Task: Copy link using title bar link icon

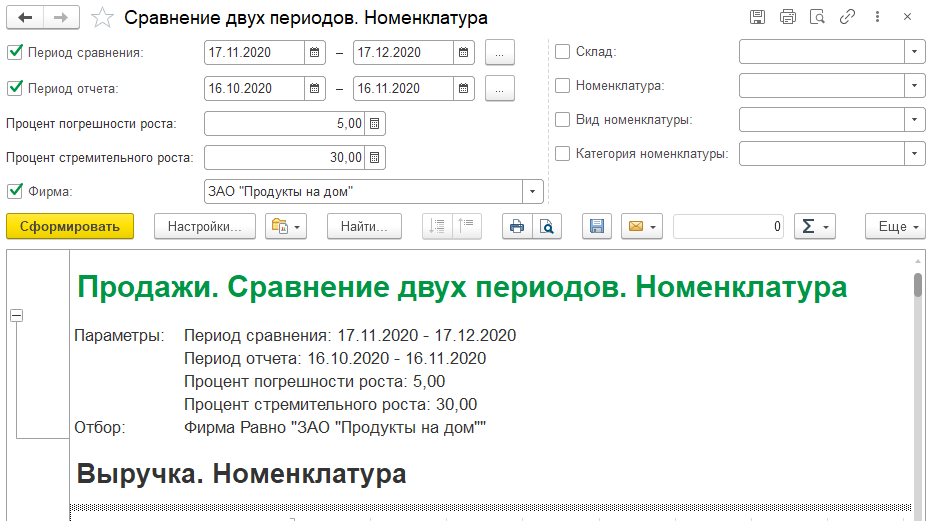Action: (848, 17)
